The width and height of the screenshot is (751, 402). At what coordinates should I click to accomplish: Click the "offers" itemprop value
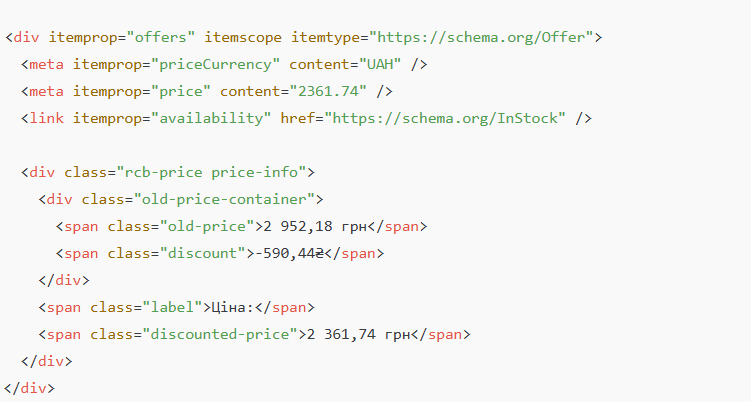[160, 37]
